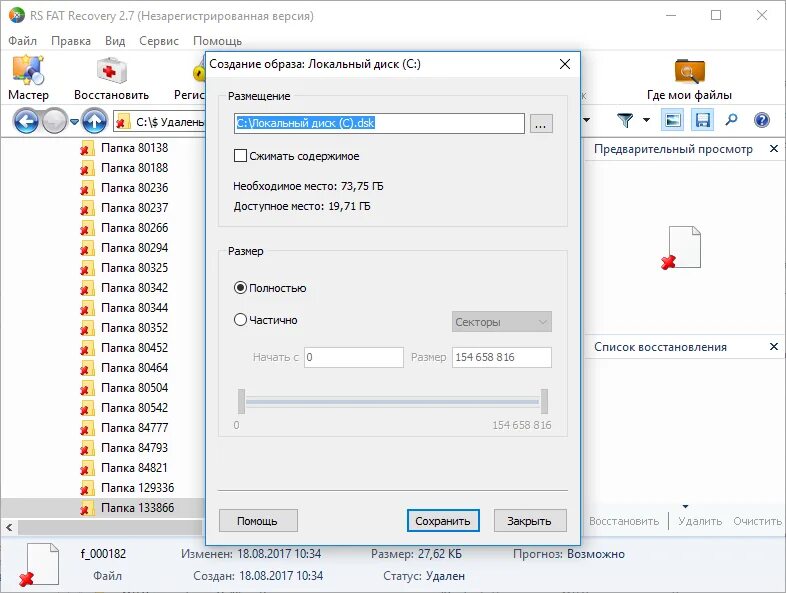Open the Секторы units dropdown

coord(502,322)
